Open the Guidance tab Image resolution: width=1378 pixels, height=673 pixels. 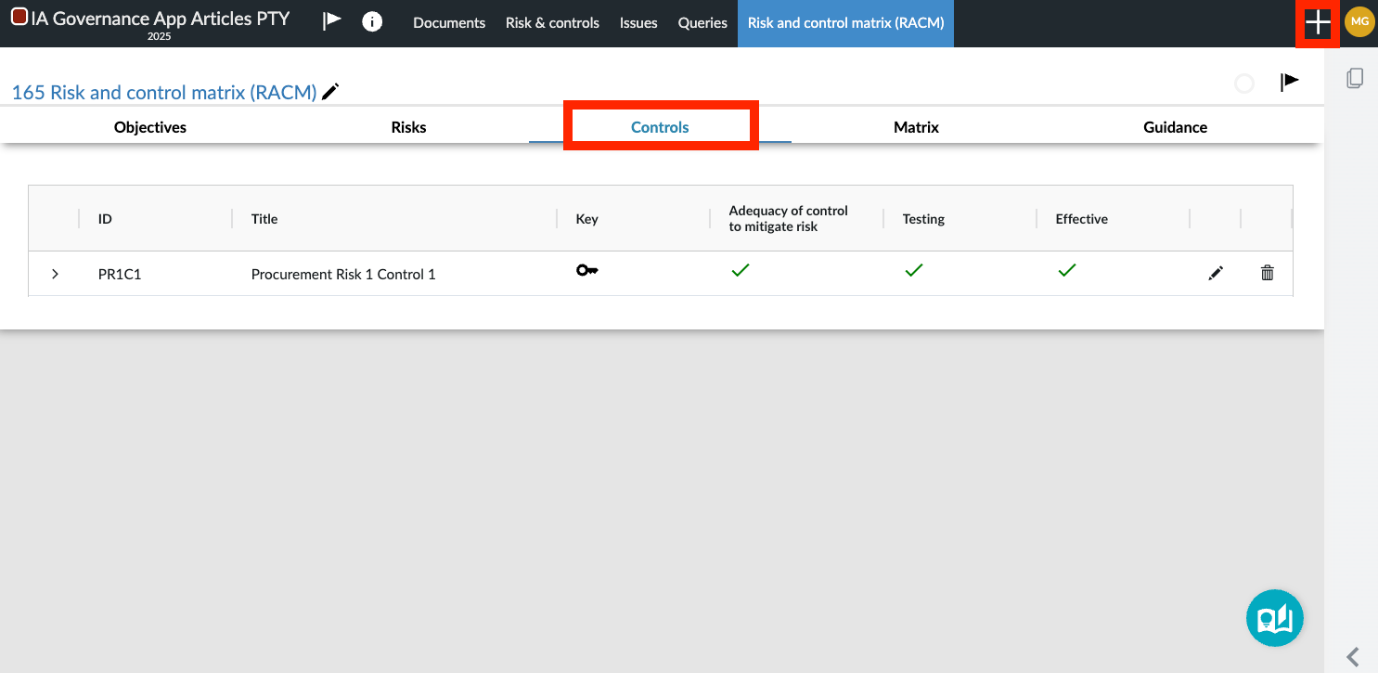(x=1175, y=127)
